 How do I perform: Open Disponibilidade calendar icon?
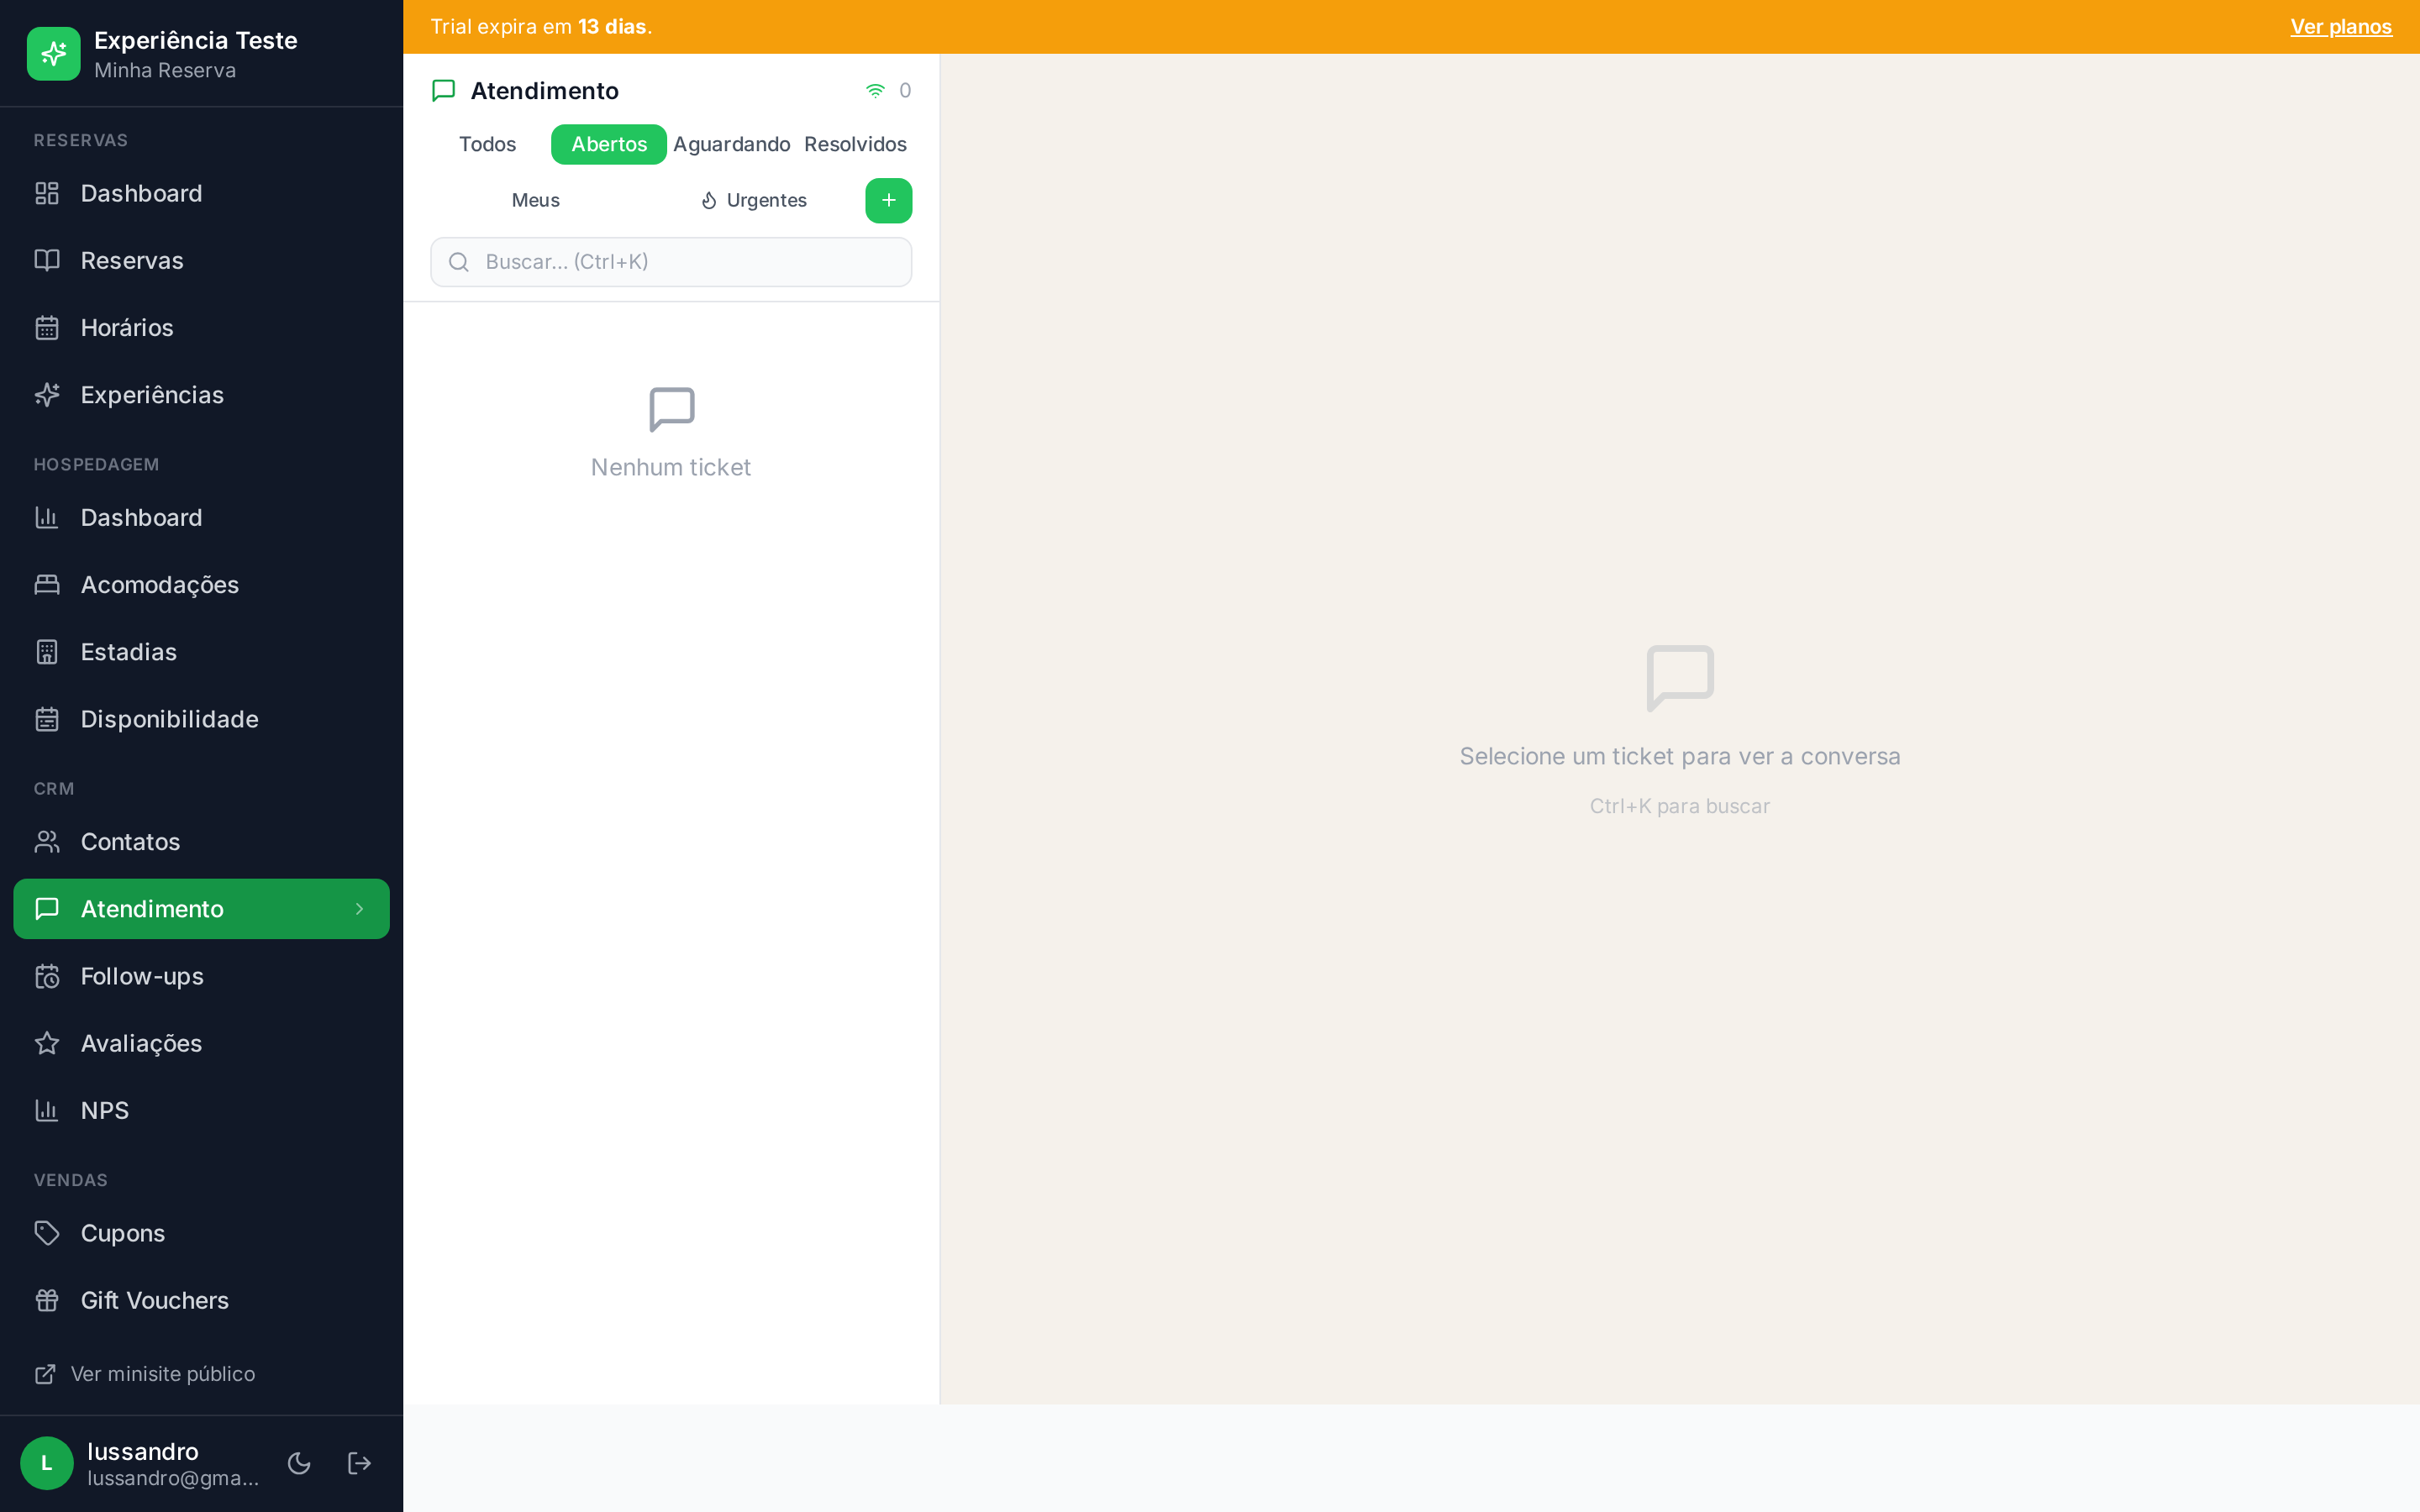point(47,718)
